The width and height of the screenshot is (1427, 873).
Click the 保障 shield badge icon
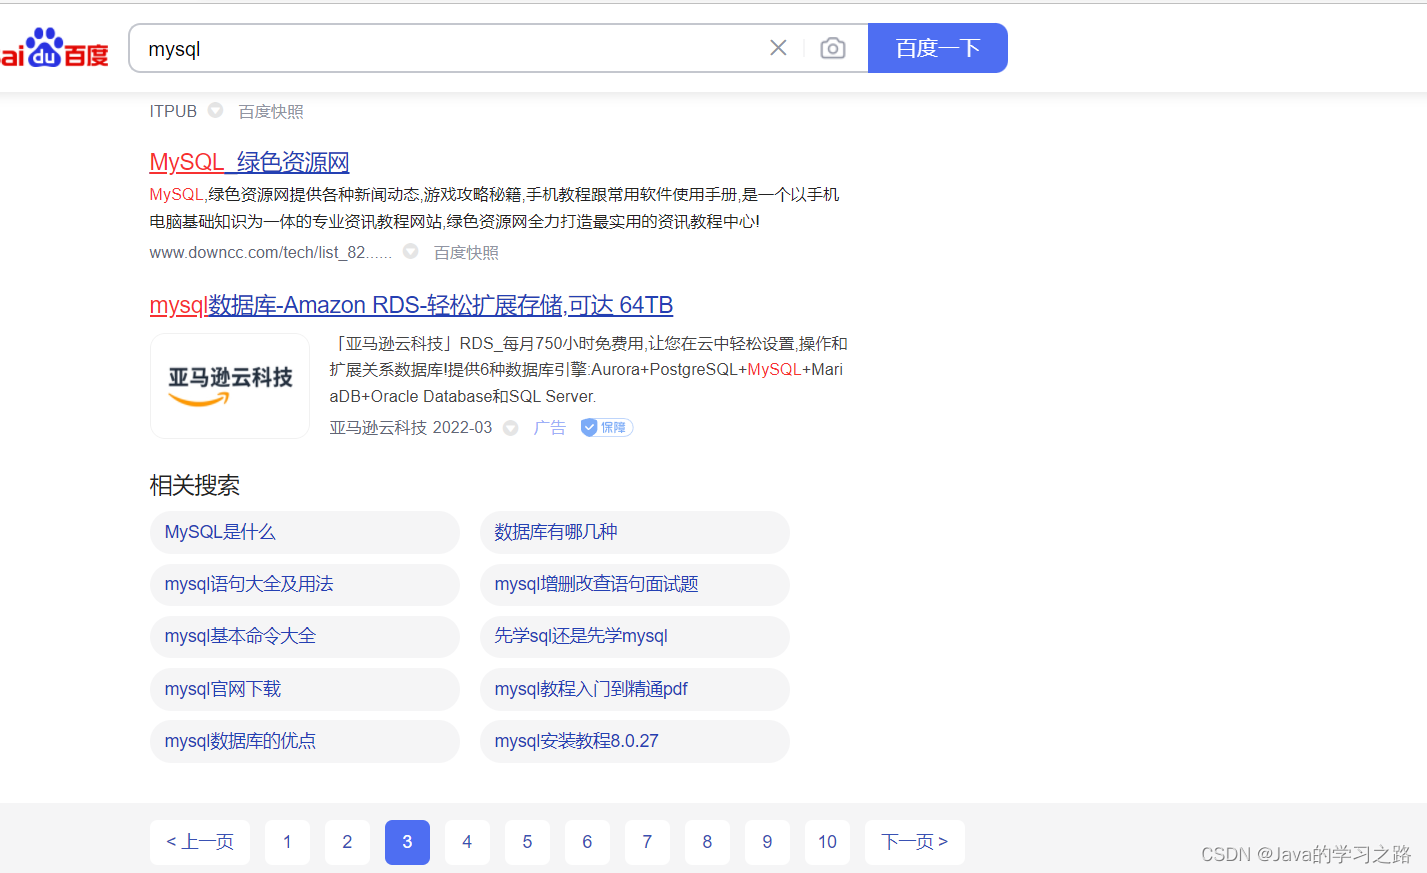[x=606, y=428]
